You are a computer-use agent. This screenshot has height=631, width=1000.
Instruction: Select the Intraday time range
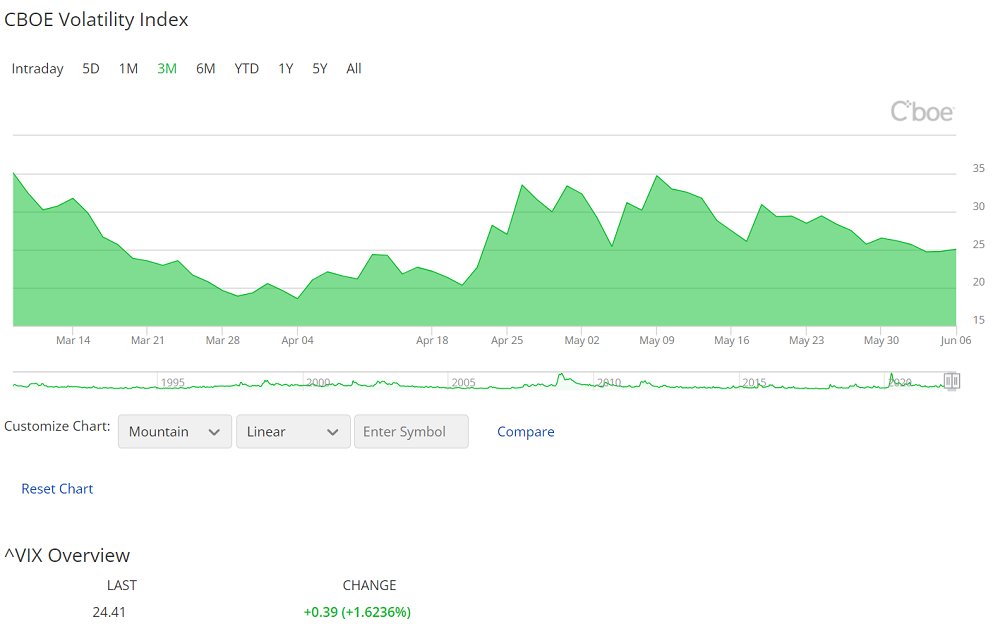click(38, 69)
